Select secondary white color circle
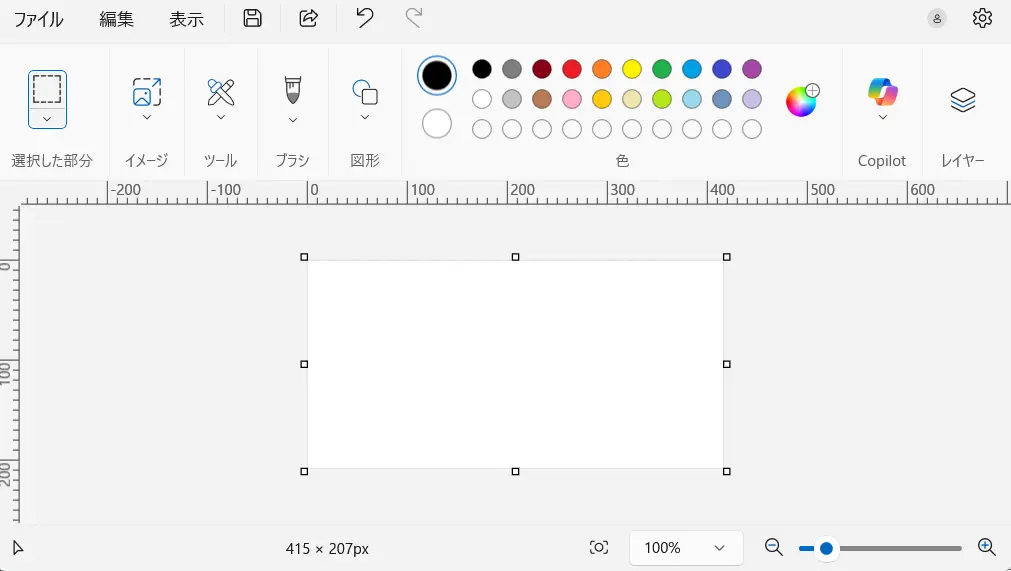Screen dimensions: 1011x571 437,124
